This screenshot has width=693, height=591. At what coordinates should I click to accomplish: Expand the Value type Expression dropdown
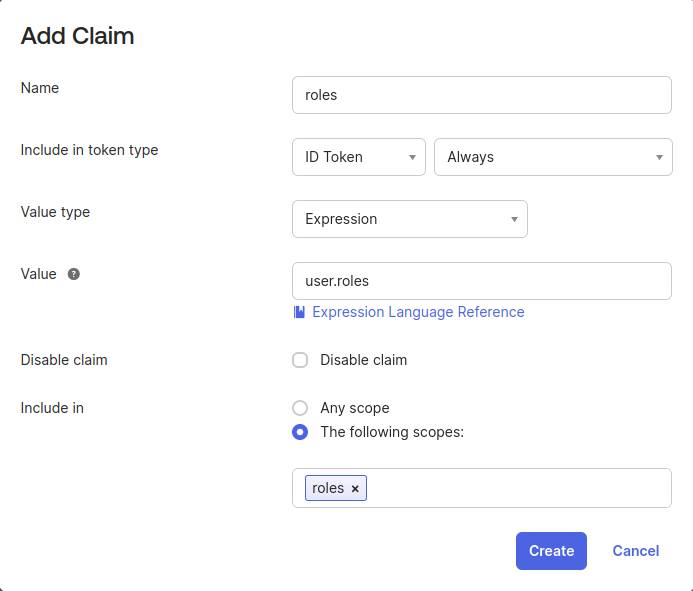(409, 219)
